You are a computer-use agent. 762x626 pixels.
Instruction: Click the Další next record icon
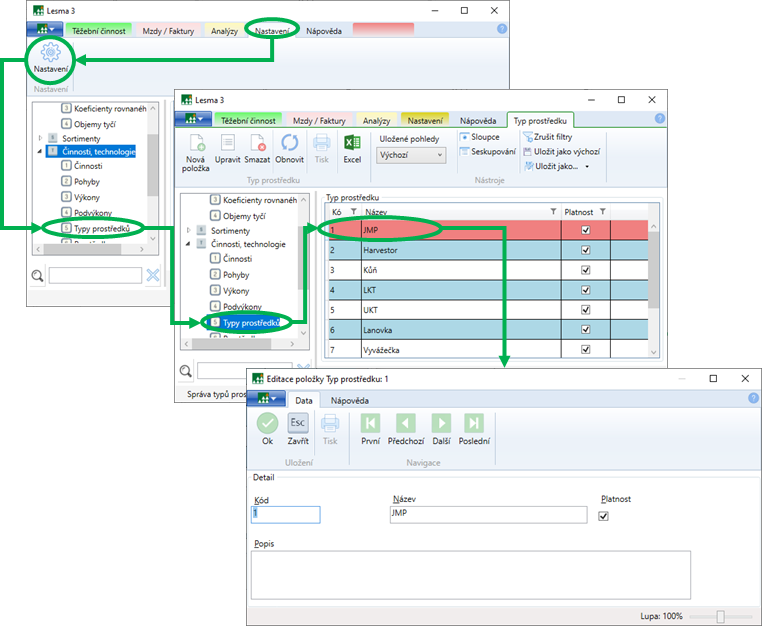[440, 423]
